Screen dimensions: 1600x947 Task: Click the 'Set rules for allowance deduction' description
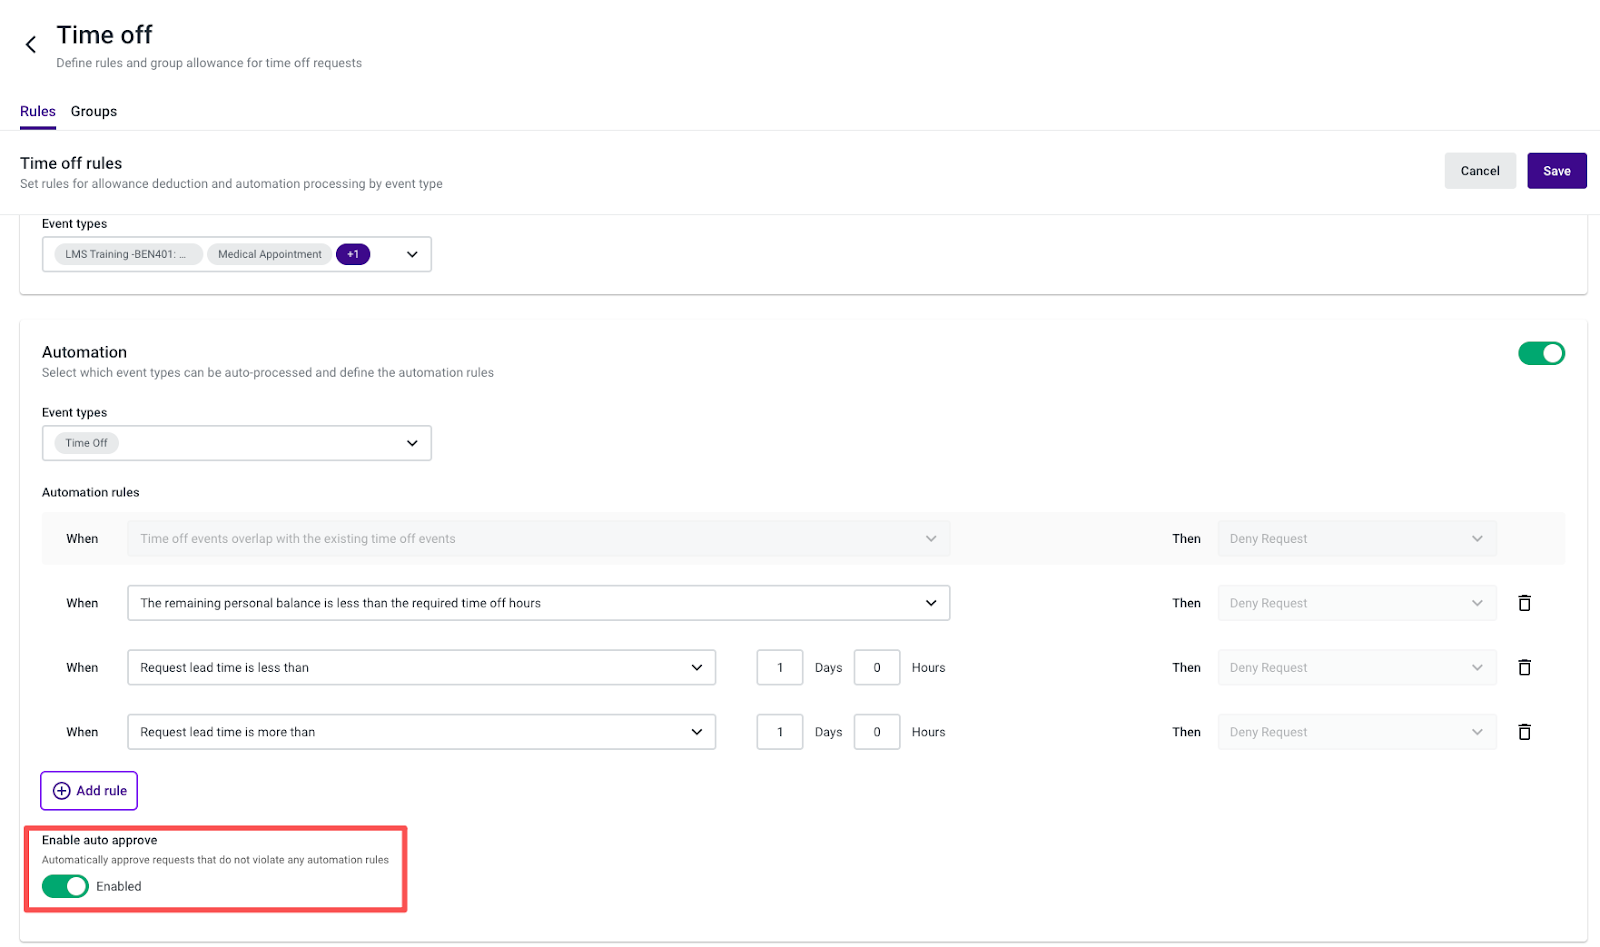[231, 184]
